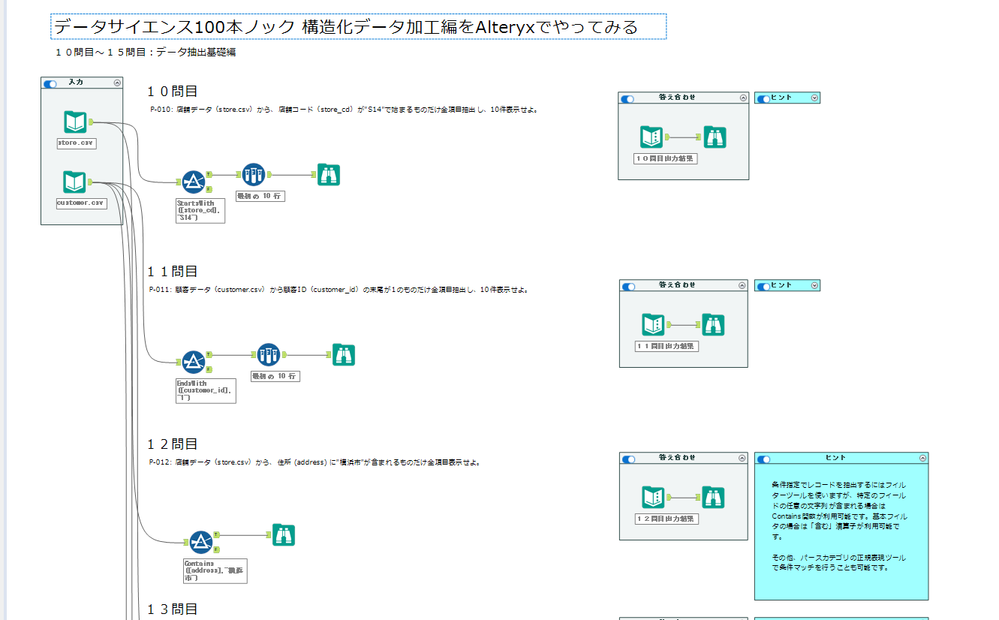The width and height of the screenshot is (999, 620).
Task: Click the １０問目出力結果 annotation label
Action: pos(666,159)
